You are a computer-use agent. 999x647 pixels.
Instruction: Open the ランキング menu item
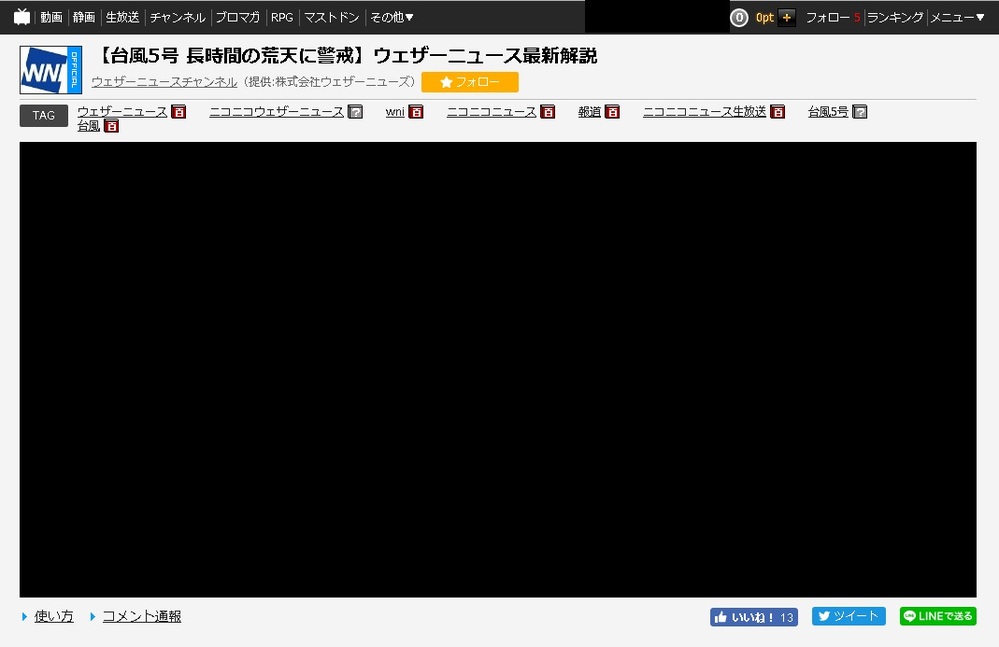(x=895, y=17)
